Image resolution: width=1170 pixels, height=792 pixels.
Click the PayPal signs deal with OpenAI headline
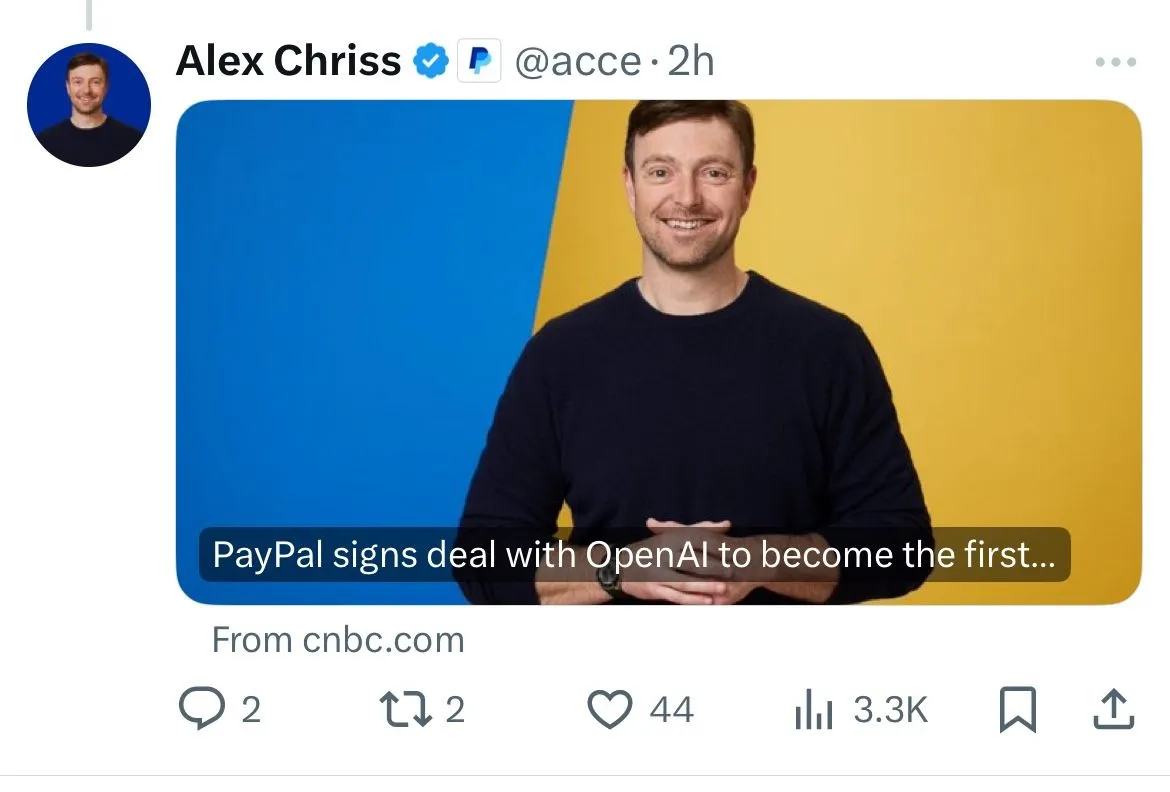pos(634,555)
